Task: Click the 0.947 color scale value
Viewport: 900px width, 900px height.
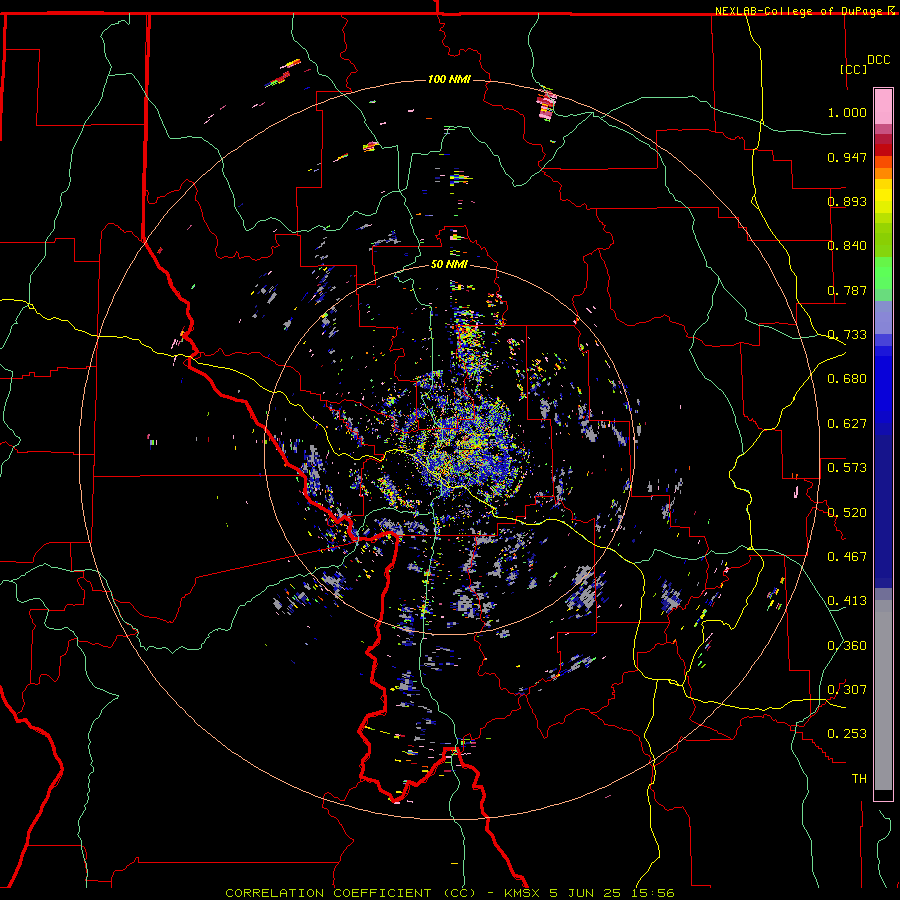Action: pos(847,157)
